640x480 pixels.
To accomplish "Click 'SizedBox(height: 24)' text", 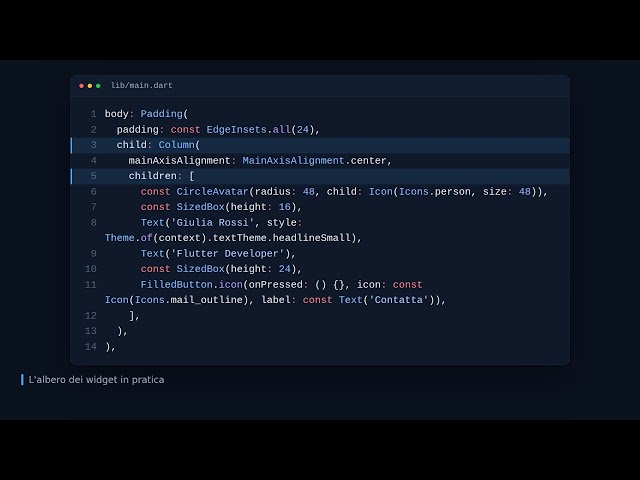I will click(x=236, y=269).
